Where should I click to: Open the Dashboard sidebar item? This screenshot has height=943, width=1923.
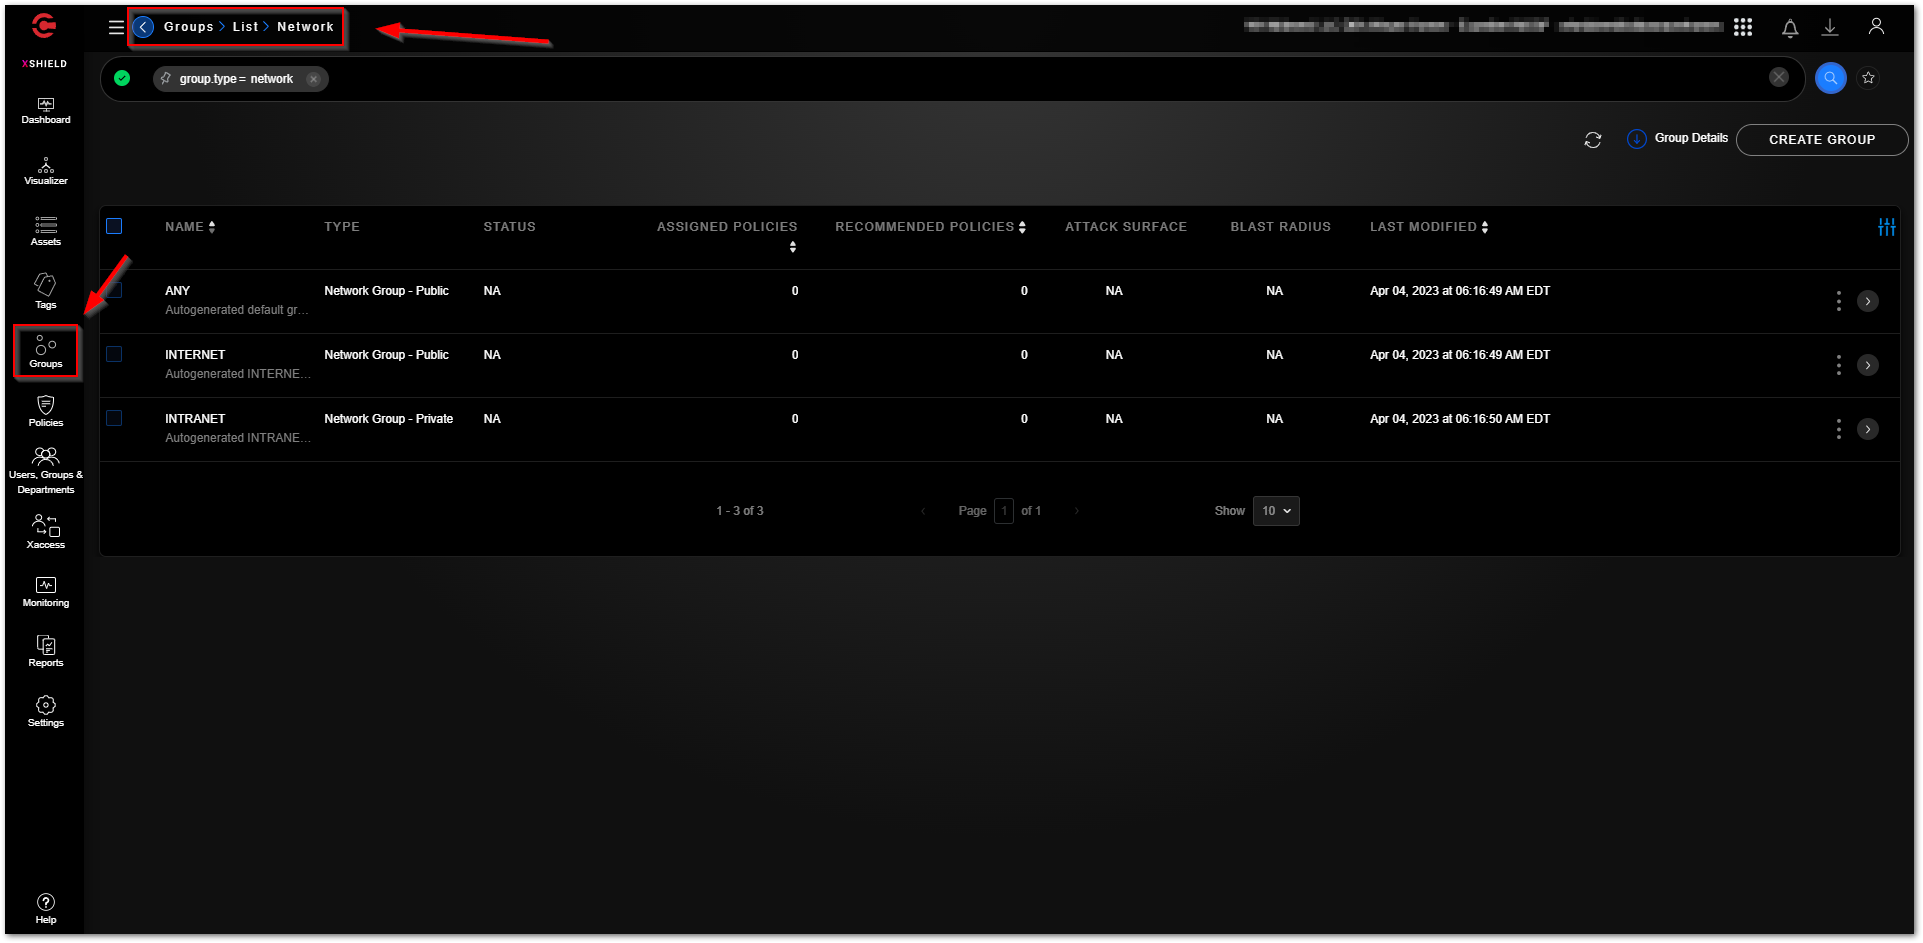point(46,111)
